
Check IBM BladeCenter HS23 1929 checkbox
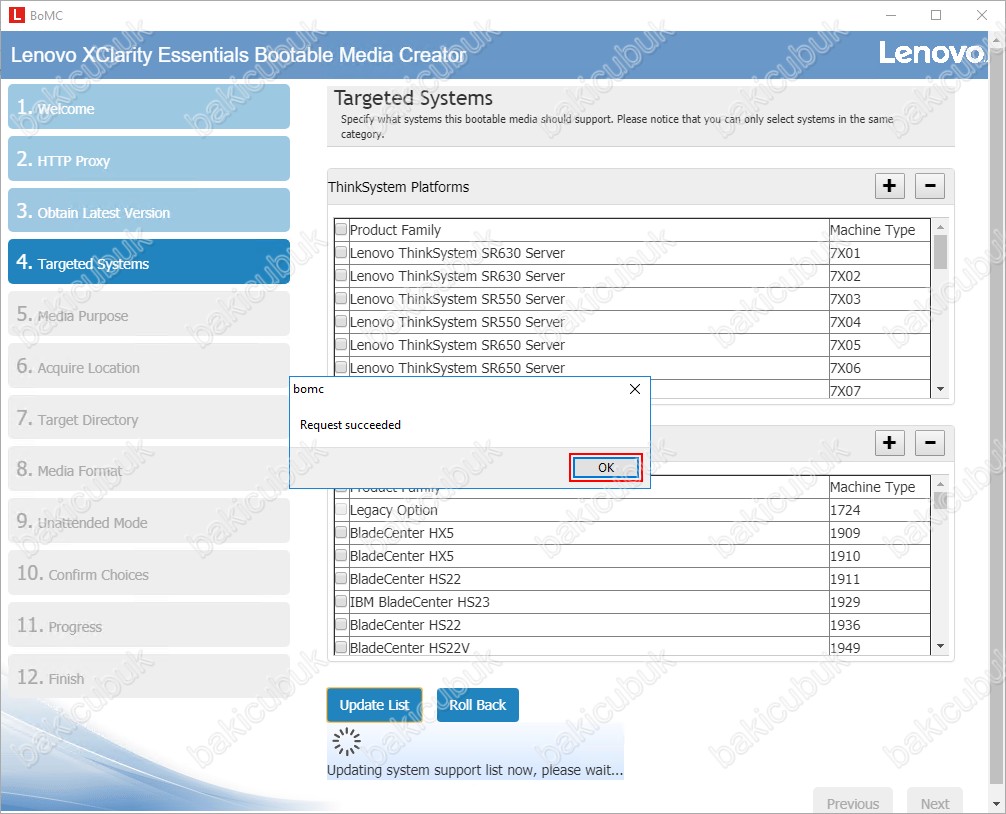click(341, 602)
